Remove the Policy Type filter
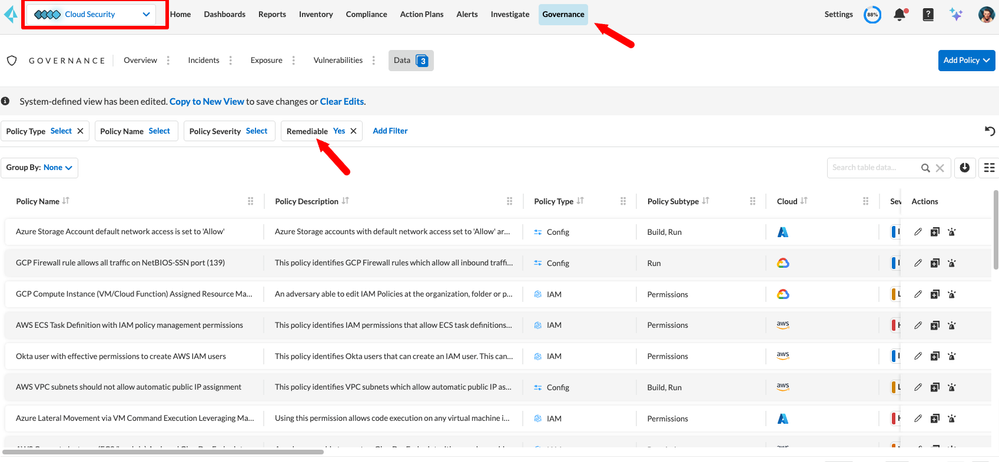999x462 pixels. point(80,131)
